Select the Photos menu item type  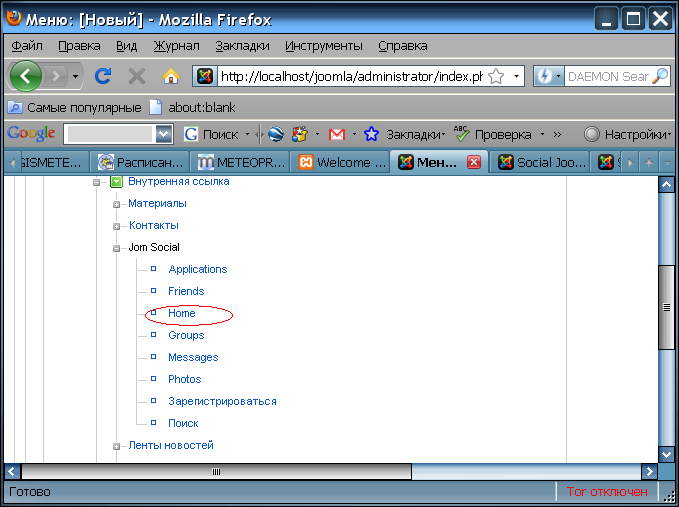coord(185,379)
